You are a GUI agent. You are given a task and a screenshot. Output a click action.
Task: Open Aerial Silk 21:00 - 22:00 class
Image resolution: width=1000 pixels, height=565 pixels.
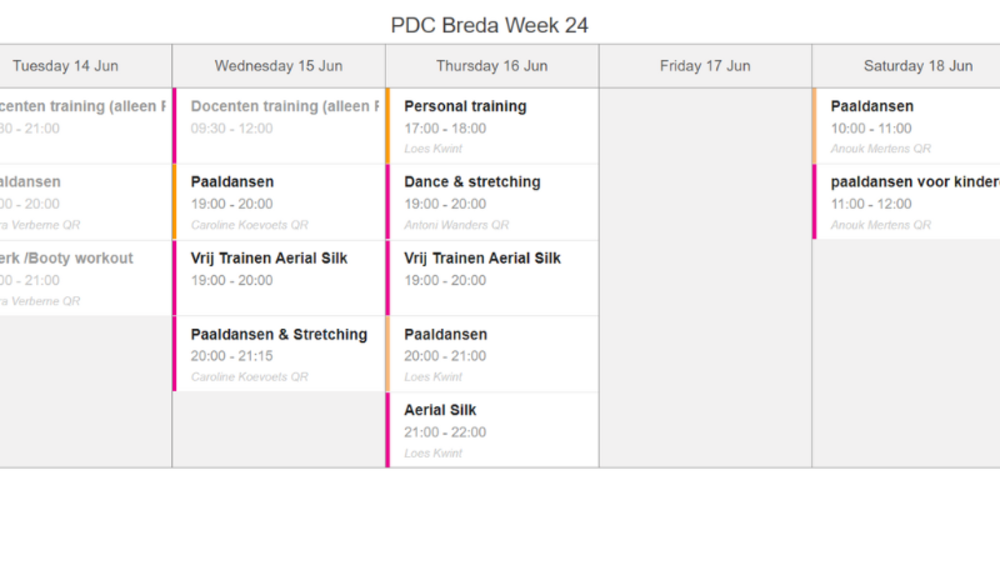(x=492, y=430)
